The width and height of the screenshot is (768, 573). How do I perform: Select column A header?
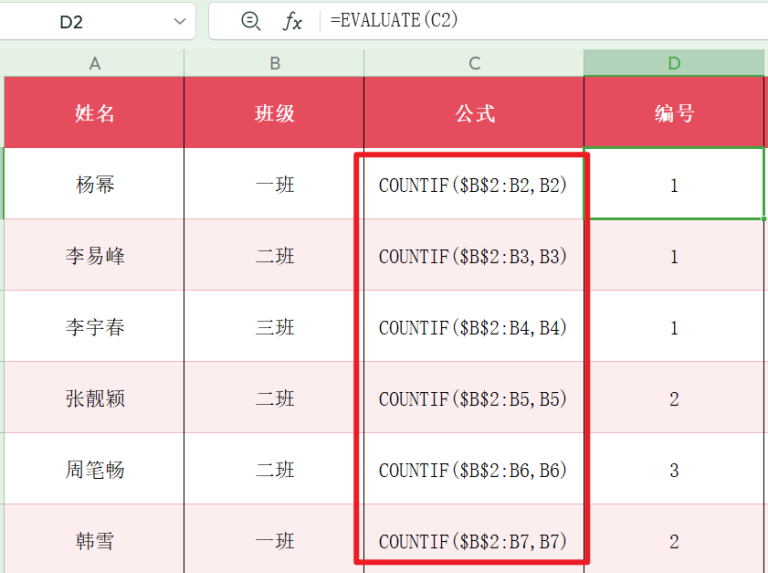(95, 63)
